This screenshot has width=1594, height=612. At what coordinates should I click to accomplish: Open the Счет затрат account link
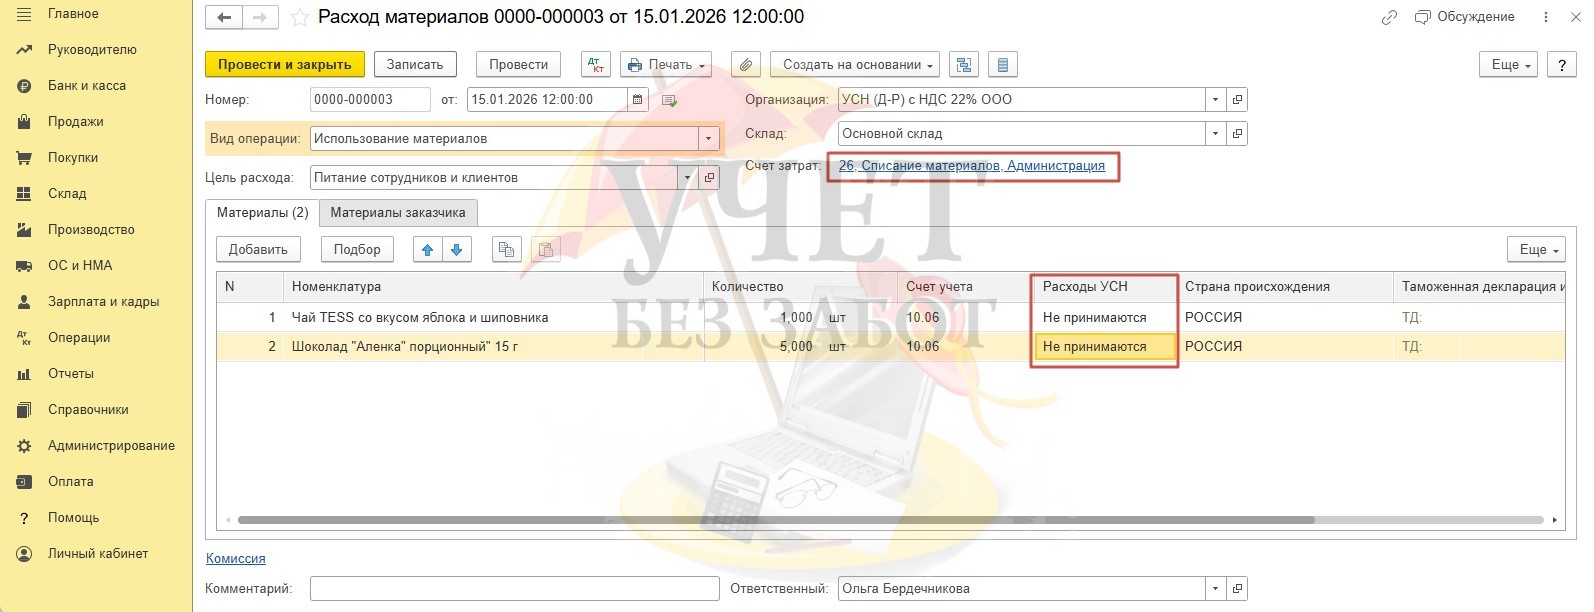tap(971, 166)
